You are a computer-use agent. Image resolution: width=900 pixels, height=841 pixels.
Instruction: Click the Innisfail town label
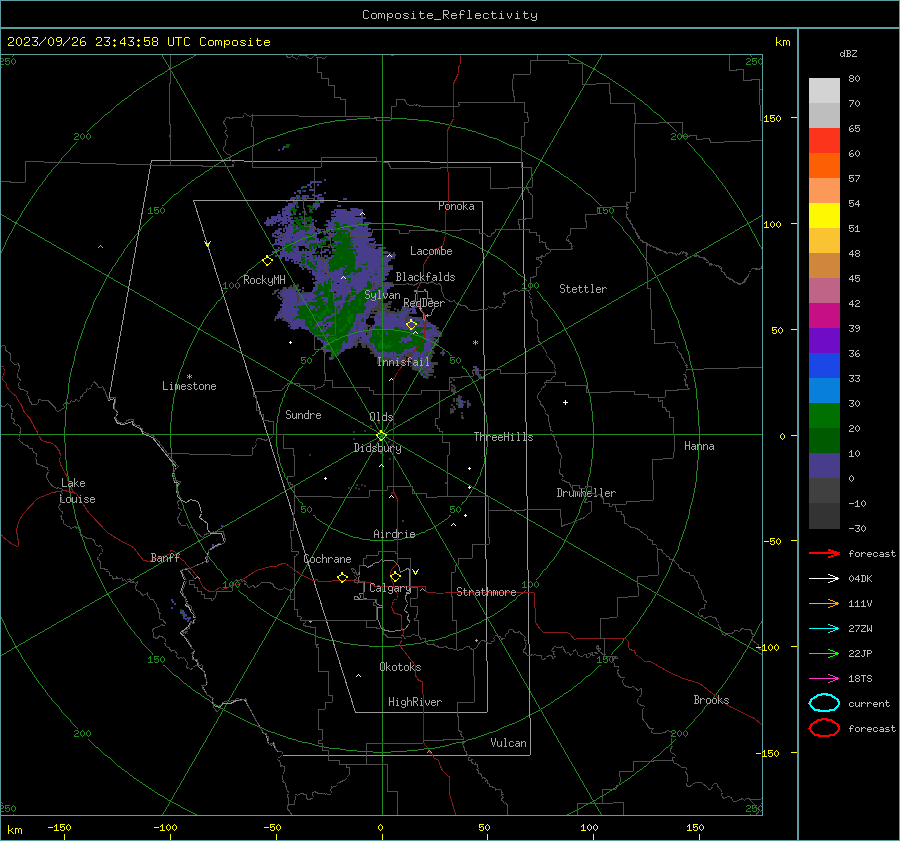[404, 362]
